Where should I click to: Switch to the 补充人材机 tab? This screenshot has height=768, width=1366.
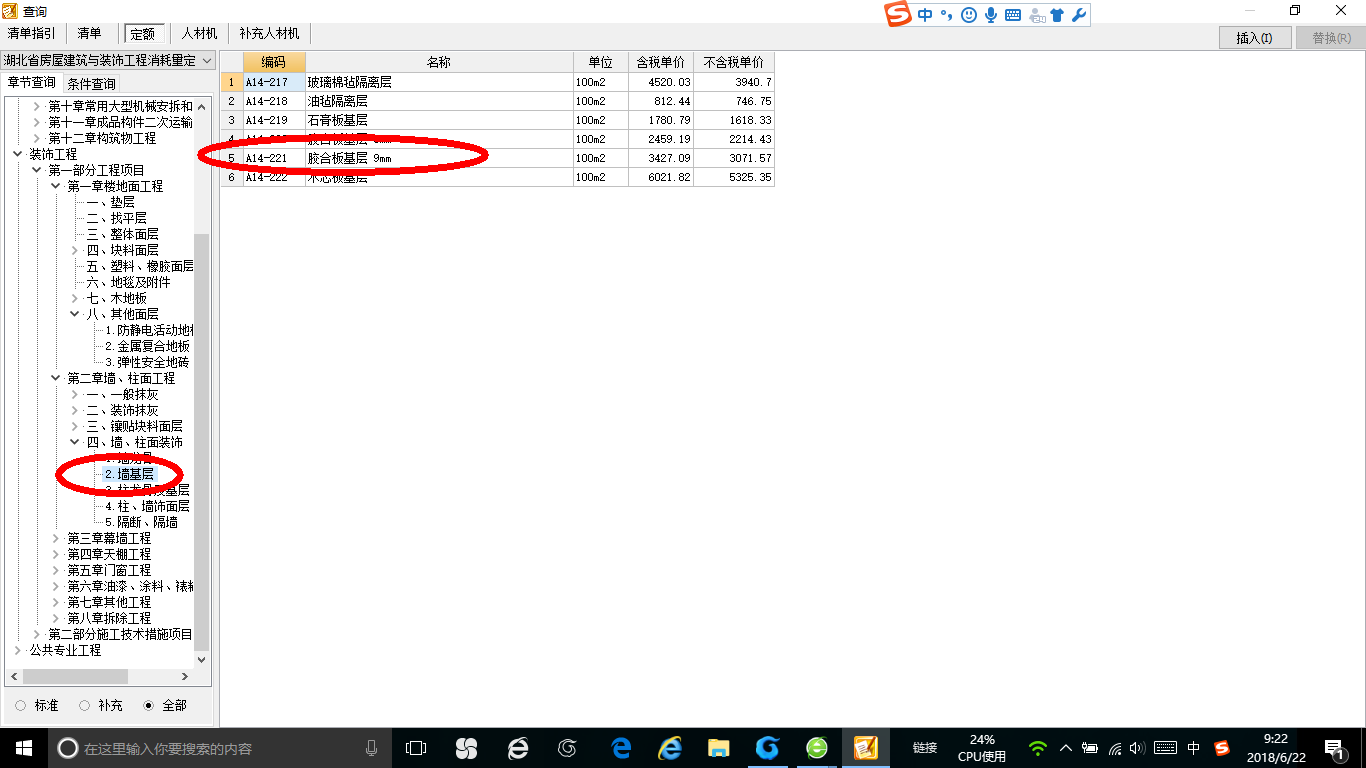click(269, 34)
